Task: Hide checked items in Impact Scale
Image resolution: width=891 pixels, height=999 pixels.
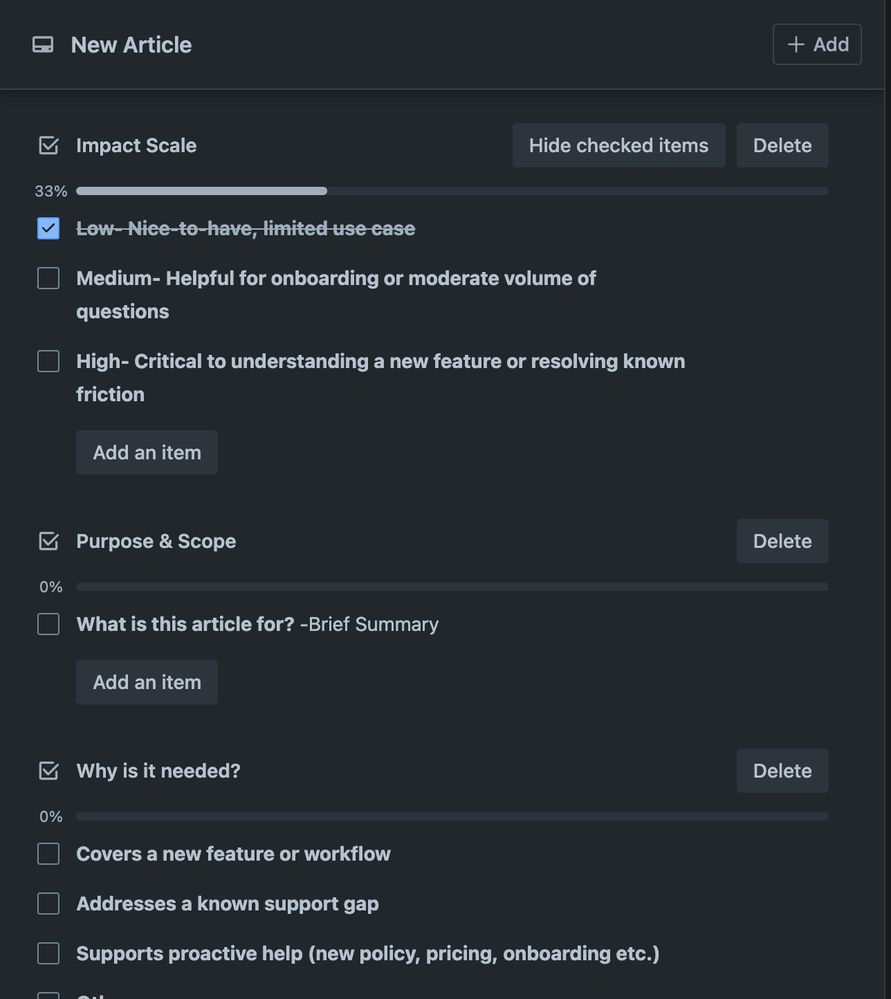Action: coord(619,145)
